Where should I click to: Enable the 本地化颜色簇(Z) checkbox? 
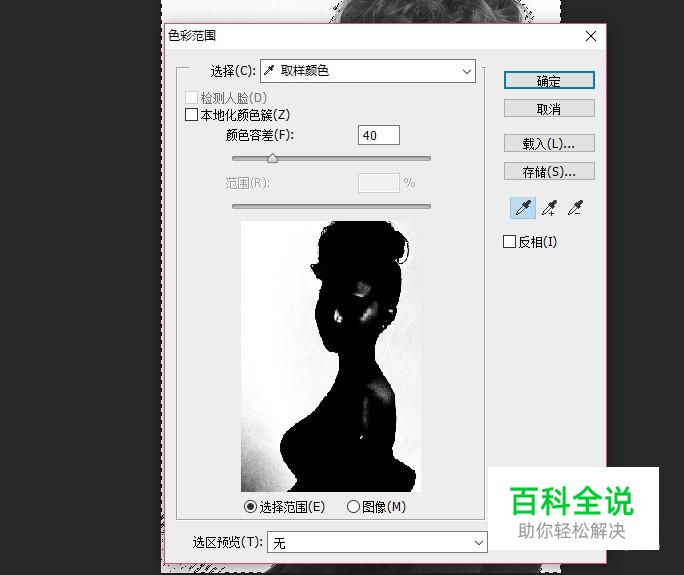(191, 115)
